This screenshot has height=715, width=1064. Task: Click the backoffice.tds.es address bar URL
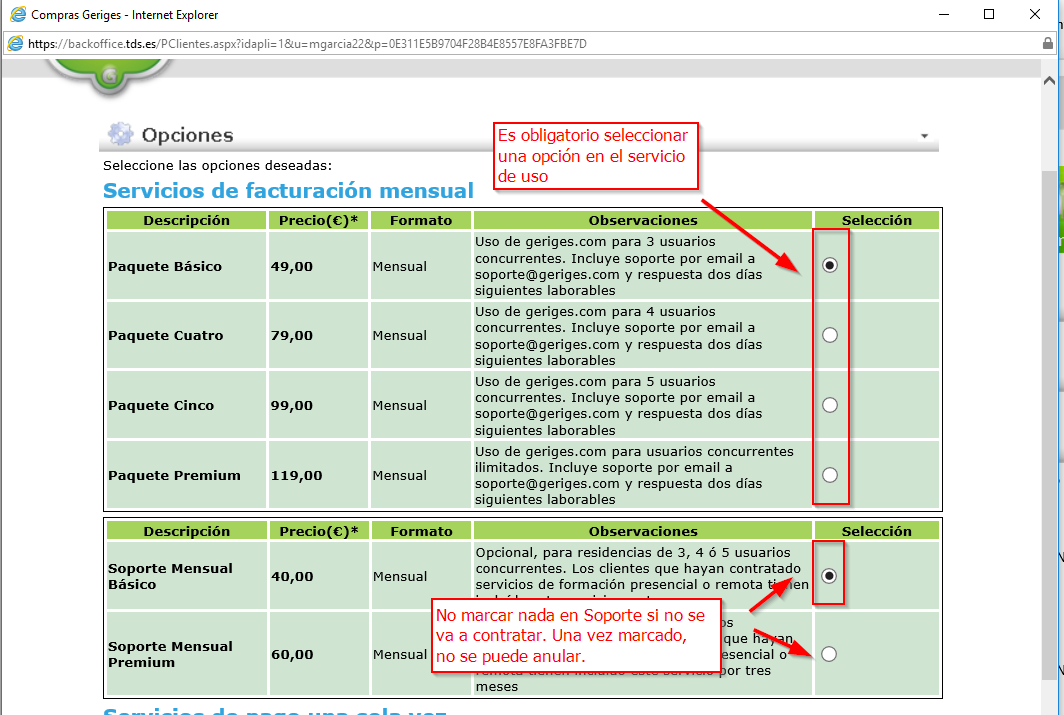coord(300,44)
